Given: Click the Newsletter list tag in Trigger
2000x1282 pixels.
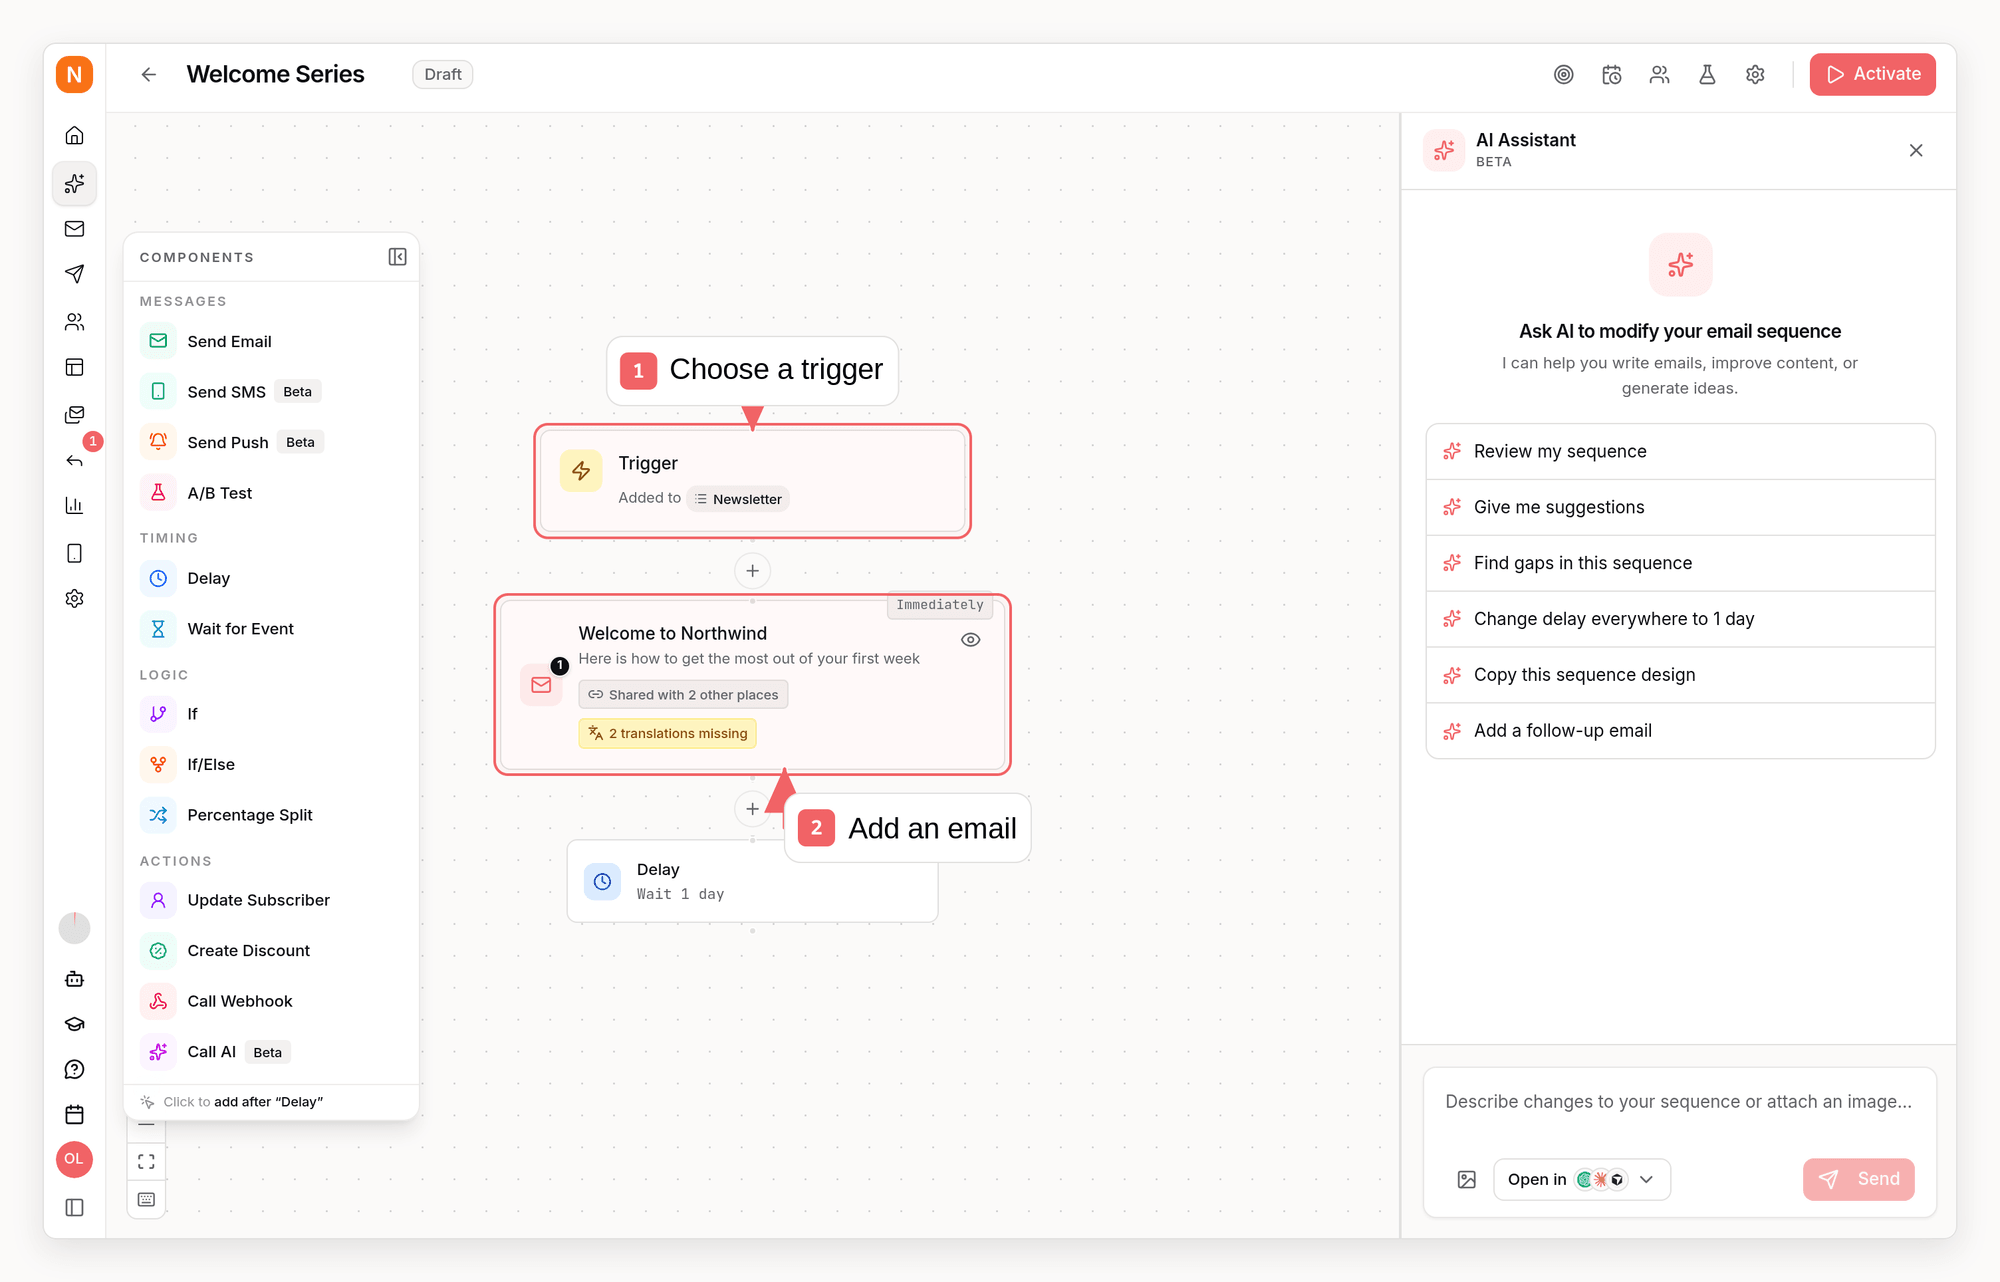Looking at the screenshot, I should pyautogui.click(x=739, y=499).
